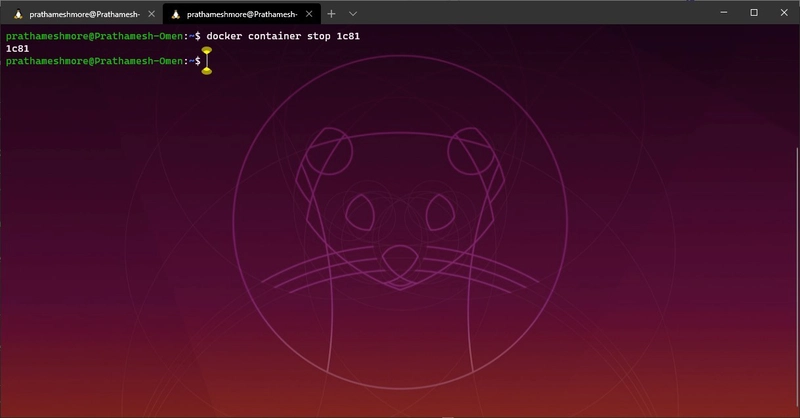Click the second prompt line with the cursor
This screenshot has height=418, width=800.
click(103, 61)
